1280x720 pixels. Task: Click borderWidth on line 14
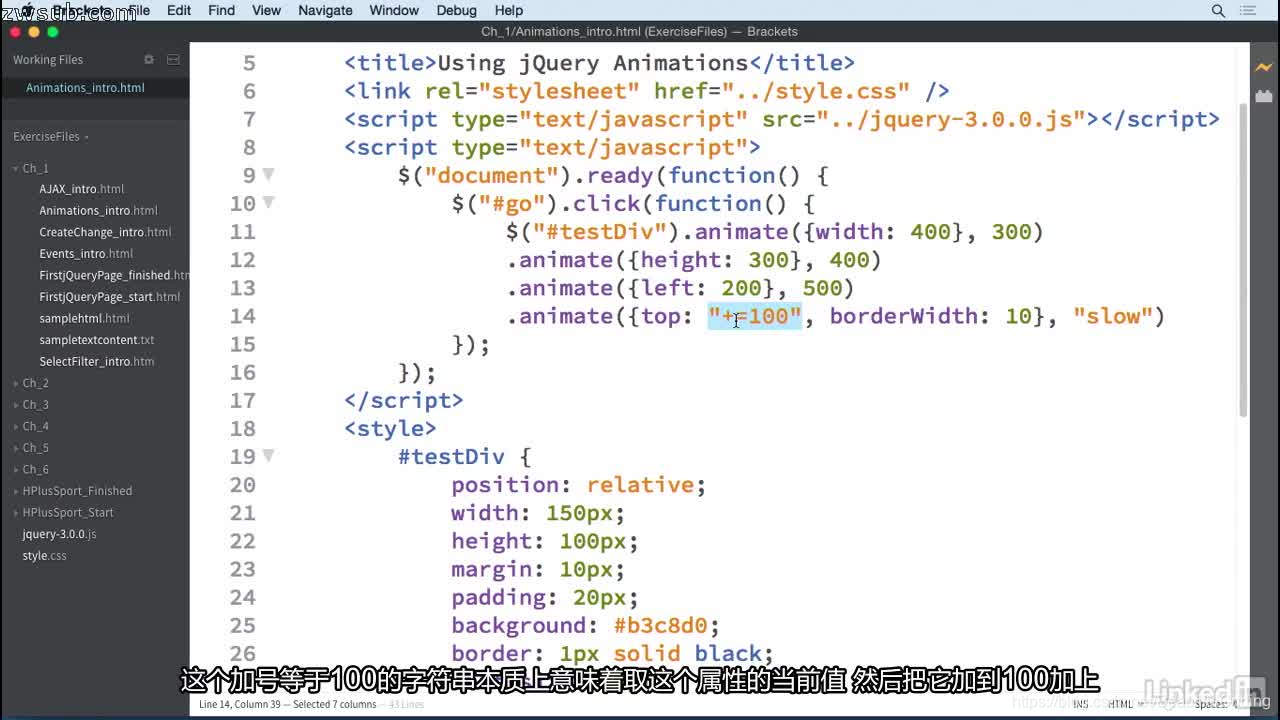(x=903, y=317)
